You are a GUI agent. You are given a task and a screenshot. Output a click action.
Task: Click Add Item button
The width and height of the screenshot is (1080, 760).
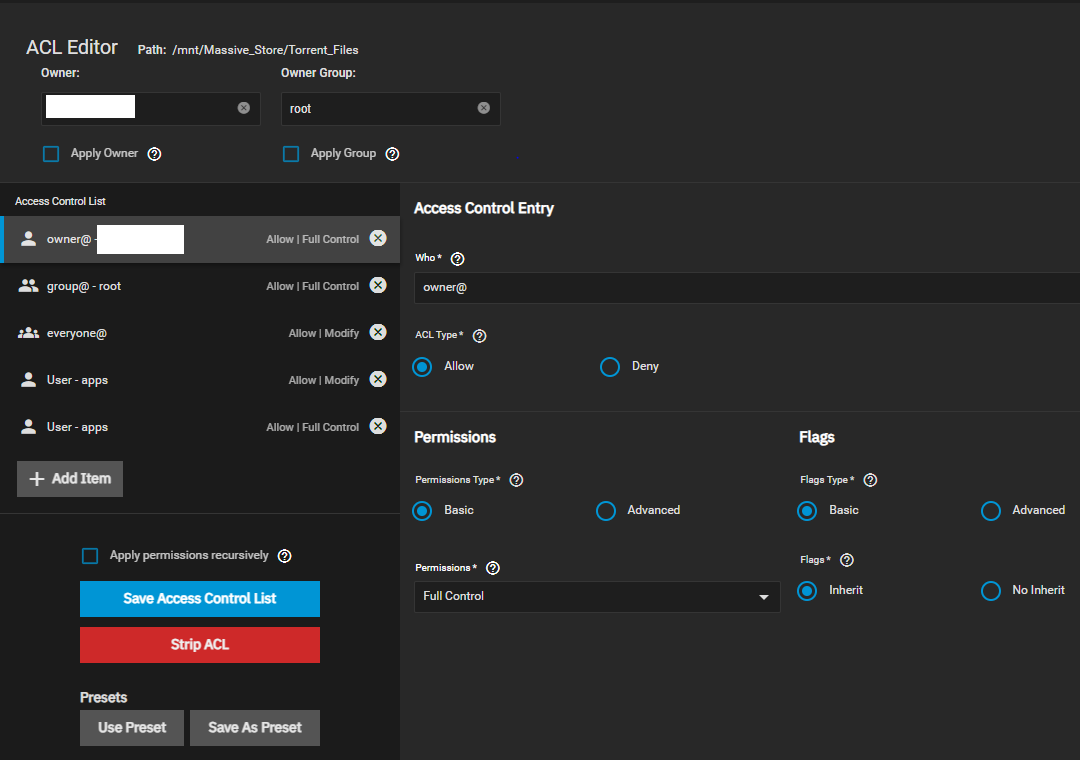pos(70,479)
